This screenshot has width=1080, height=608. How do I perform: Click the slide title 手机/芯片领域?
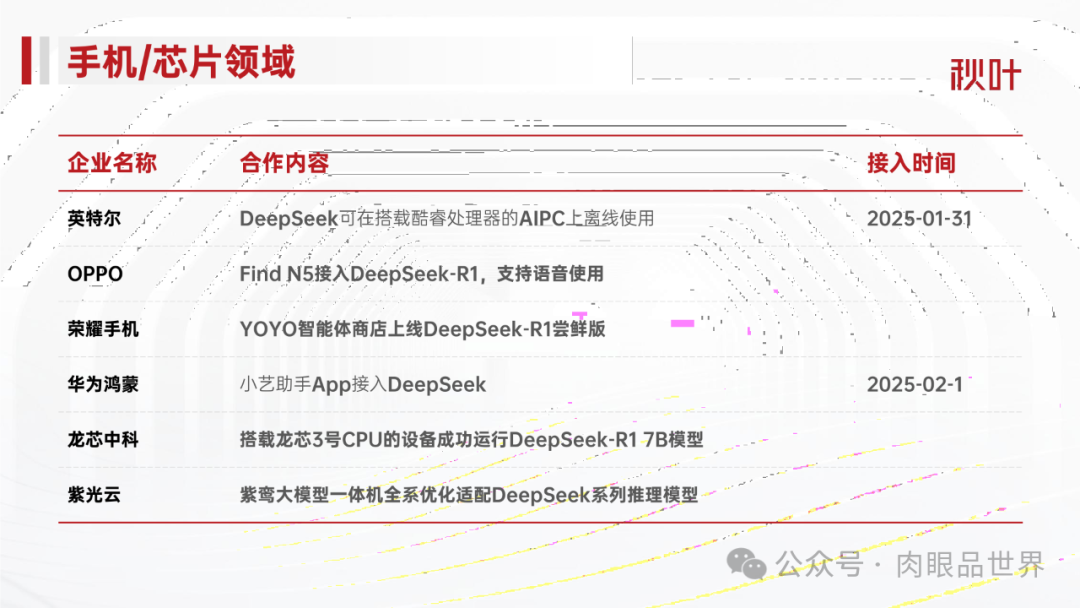pos(181,62)
